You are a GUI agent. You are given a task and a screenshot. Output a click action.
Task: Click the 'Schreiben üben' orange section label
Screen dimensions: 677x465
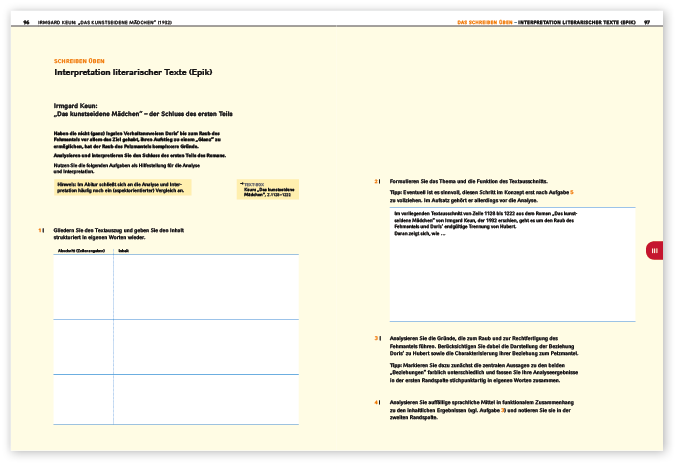(79, 61)
